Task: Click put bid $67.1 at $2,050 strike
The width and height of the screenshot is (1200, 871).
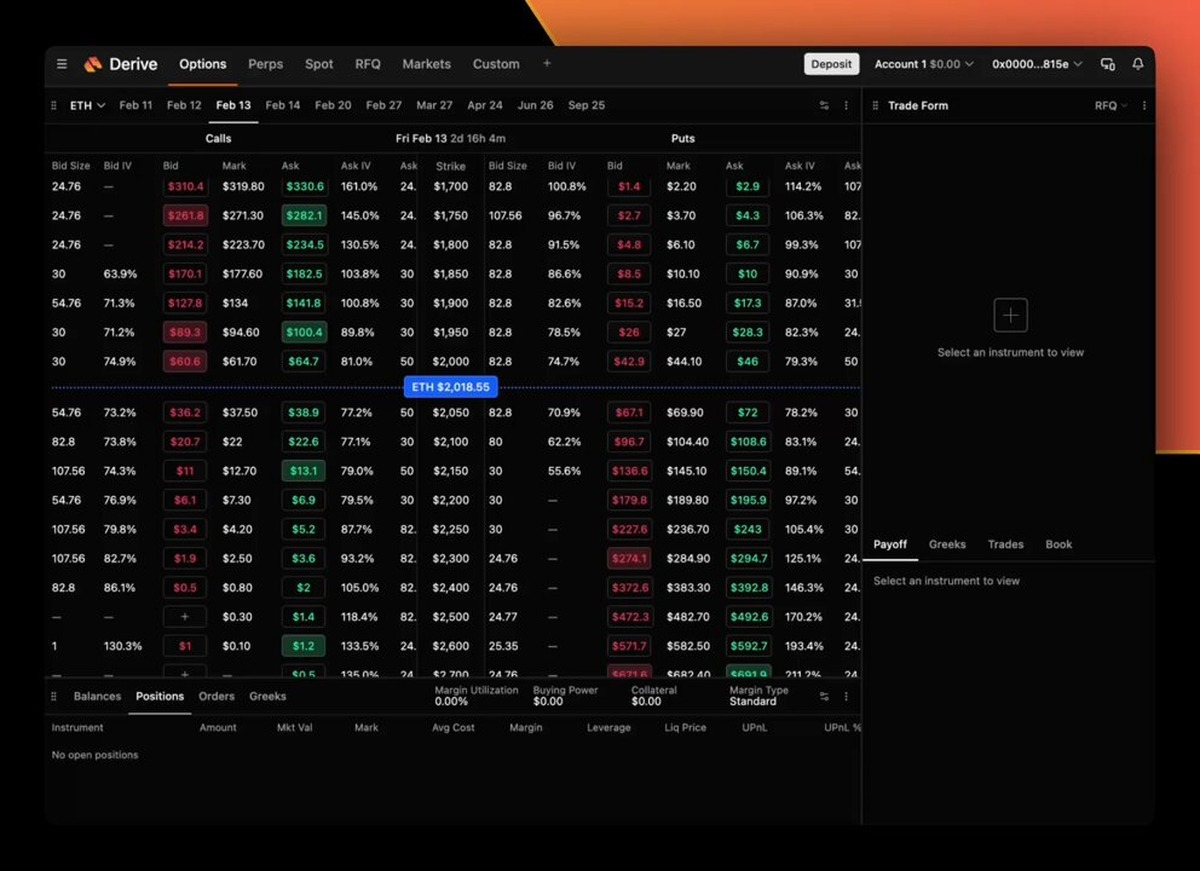Action: click(x=630, y=412)
